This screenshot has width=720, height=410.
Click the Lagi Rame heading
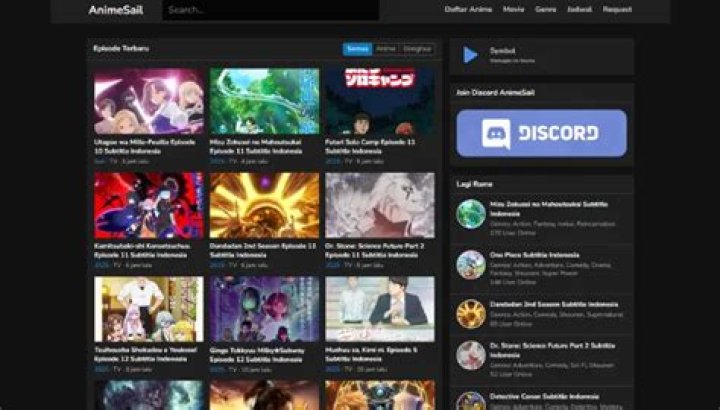(474, 184)
